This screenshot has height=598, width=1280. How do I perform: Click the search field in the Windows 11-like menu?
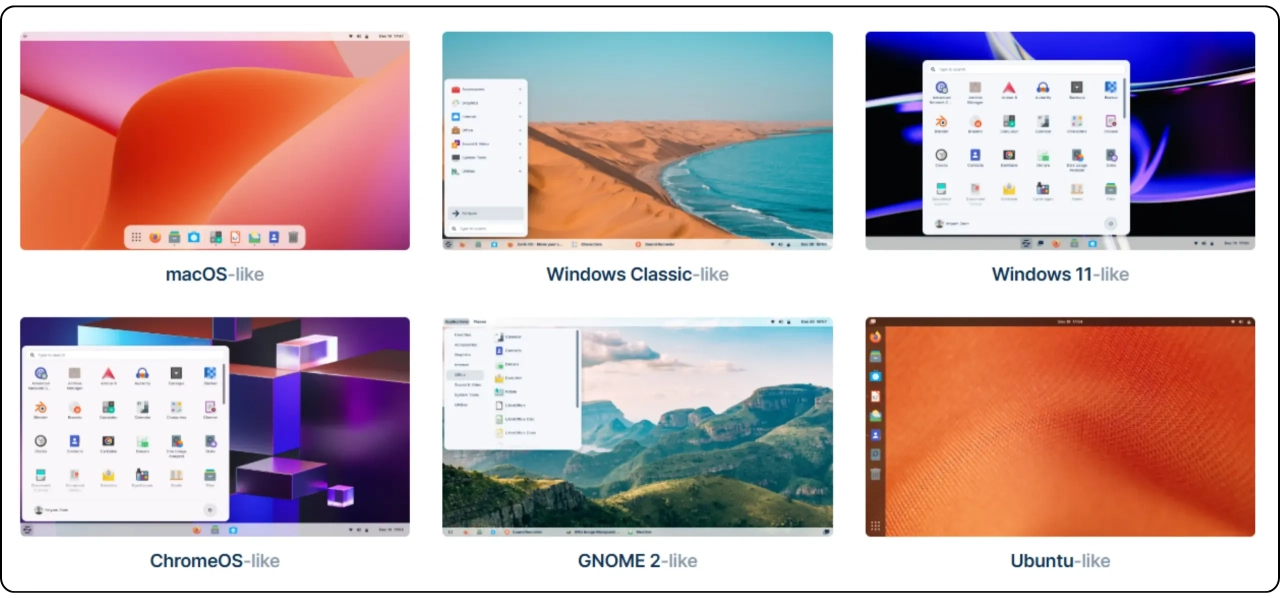click(1025, 69)
